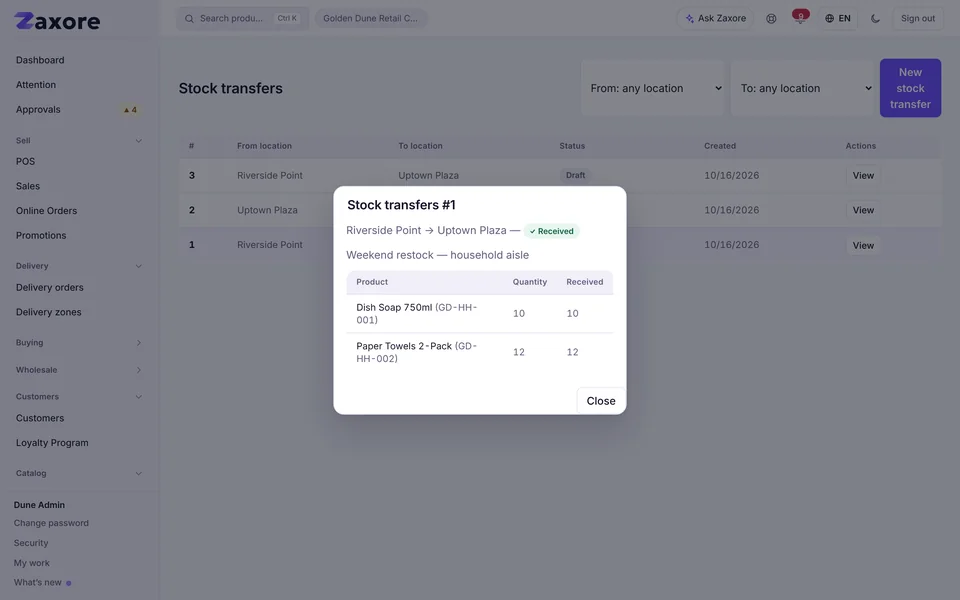The width and height of the screenshot is (960, 600).
Task: Close the Stock transfers #1 dialog
Action: (601, 401)
